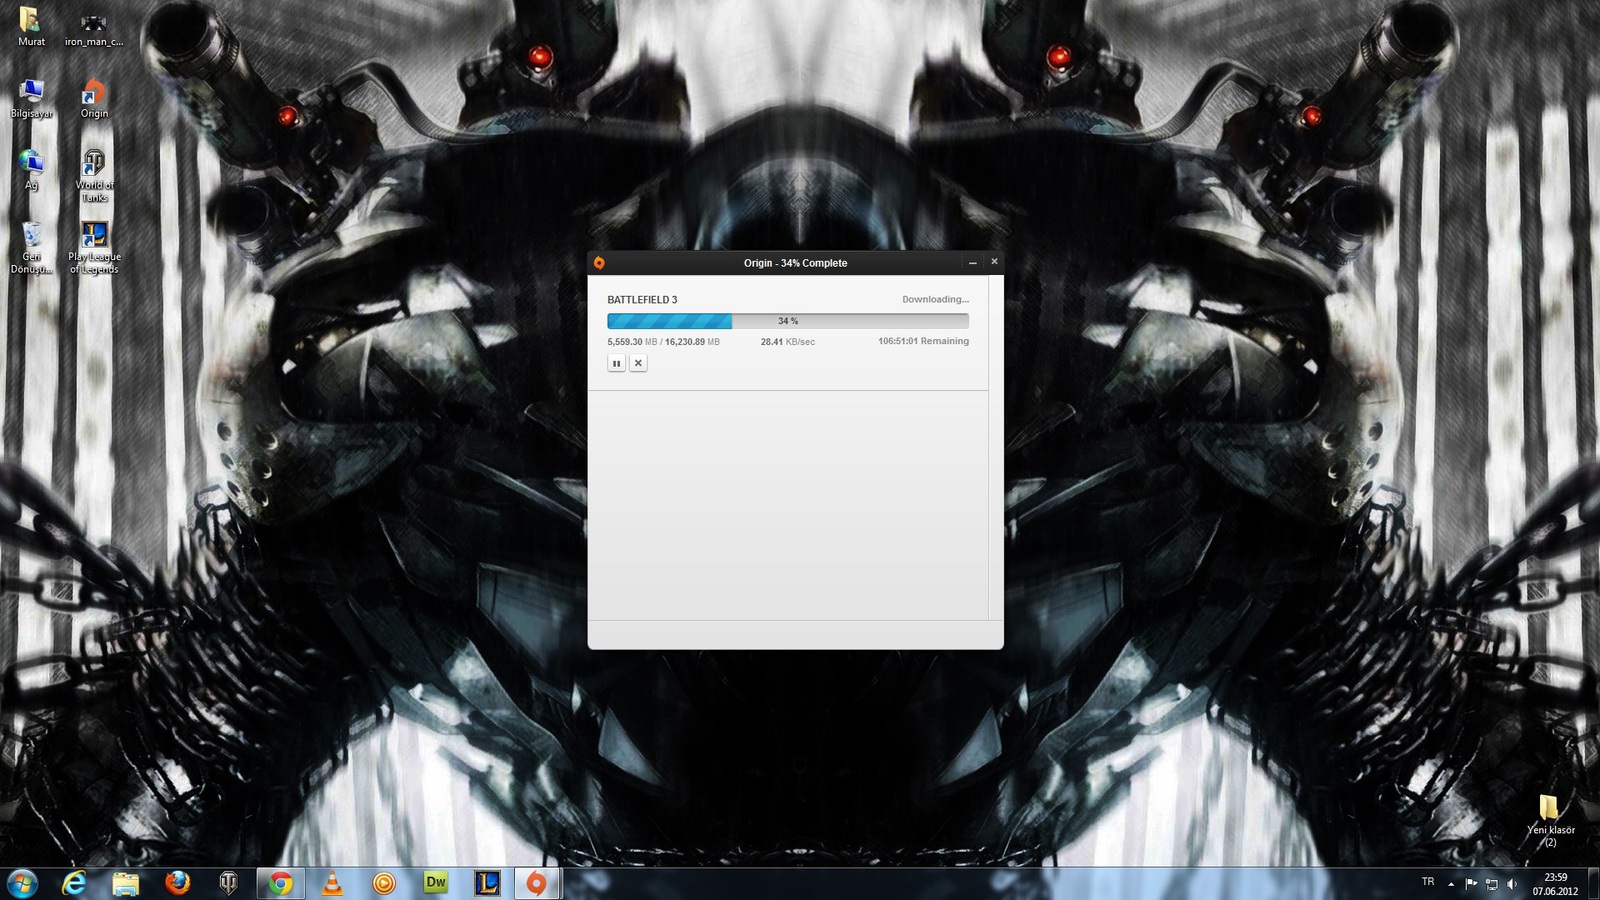Click the 5,559.30 MB downloaded size text
Screen dimensions: 1600x900
[632, 342]
